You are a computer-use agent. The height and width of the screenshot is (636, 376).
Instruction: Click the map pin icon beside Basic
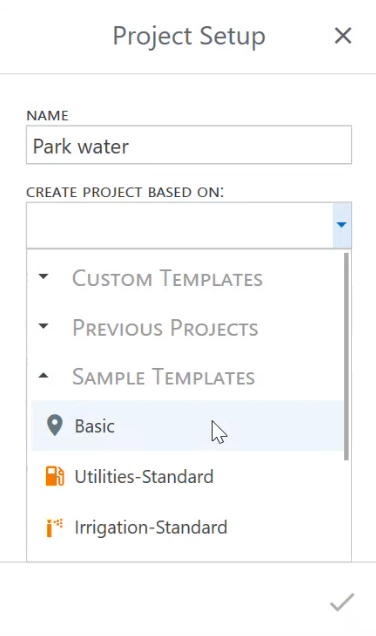(x=54, y=425)
